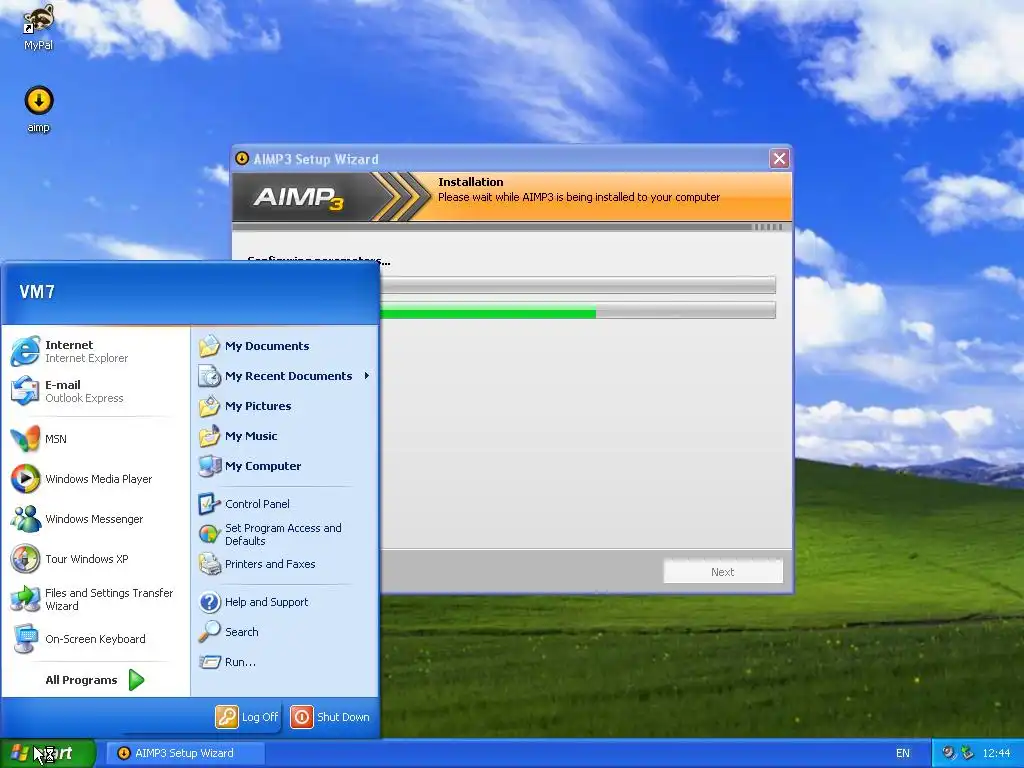The image size is (1024, 768).
Task: Open Set Program Access and Defaults
Action: [285, 534]
